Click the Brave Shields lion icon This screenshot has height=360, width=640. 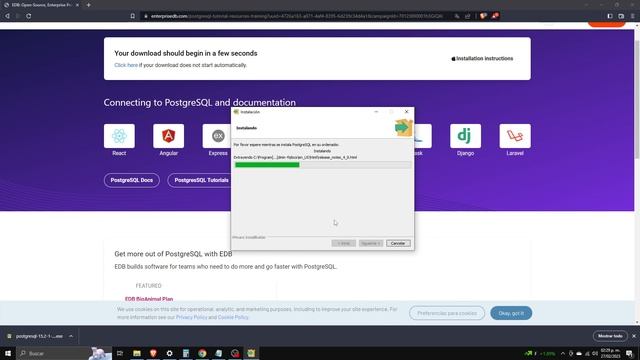pos(483,16)
